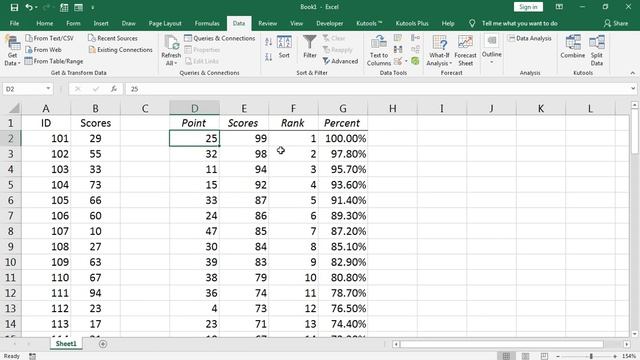The height and width of the screenshot is (360, 640).
Task: Open the Name Box dropdown arrow
Action: click(48, 89)
